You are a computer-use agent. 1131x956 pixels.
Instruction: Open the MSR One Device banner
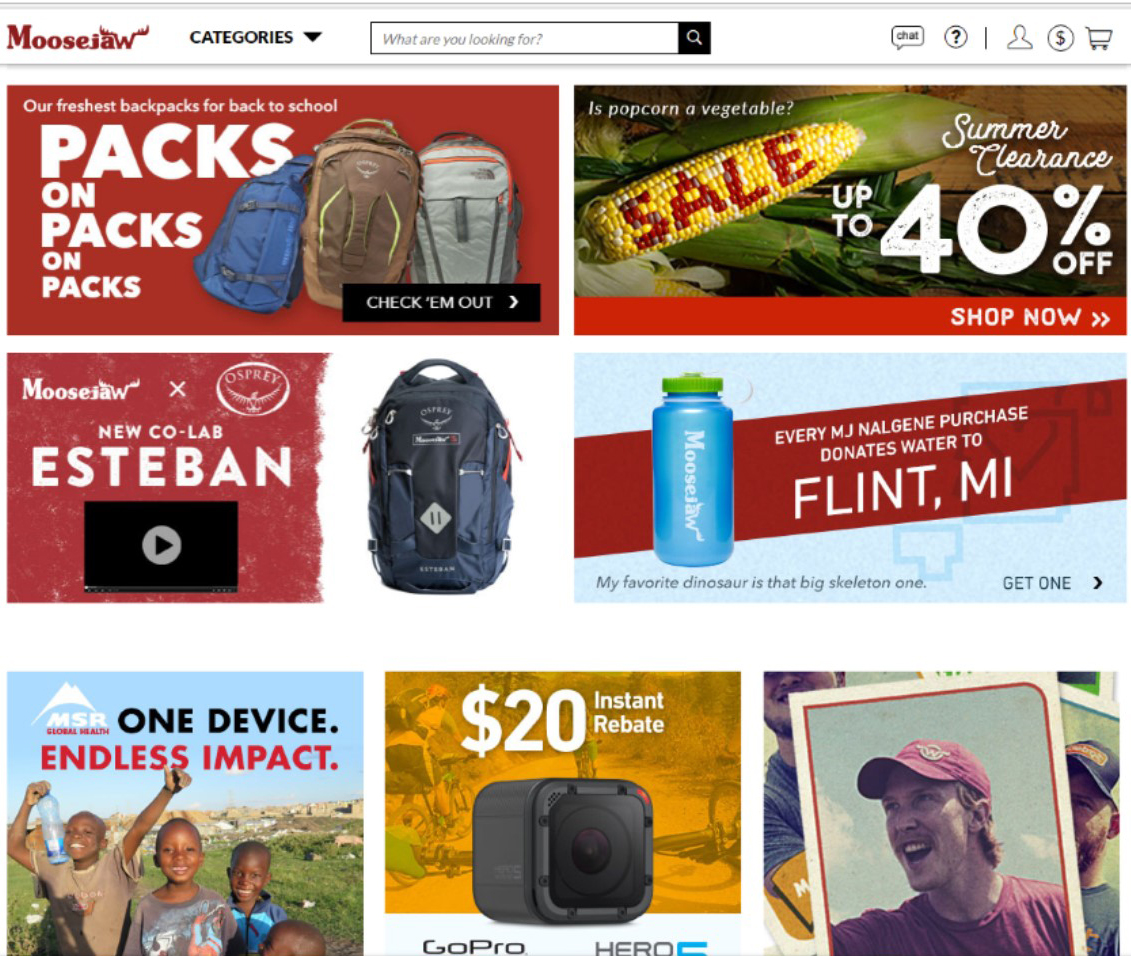[x=185, y=814]
